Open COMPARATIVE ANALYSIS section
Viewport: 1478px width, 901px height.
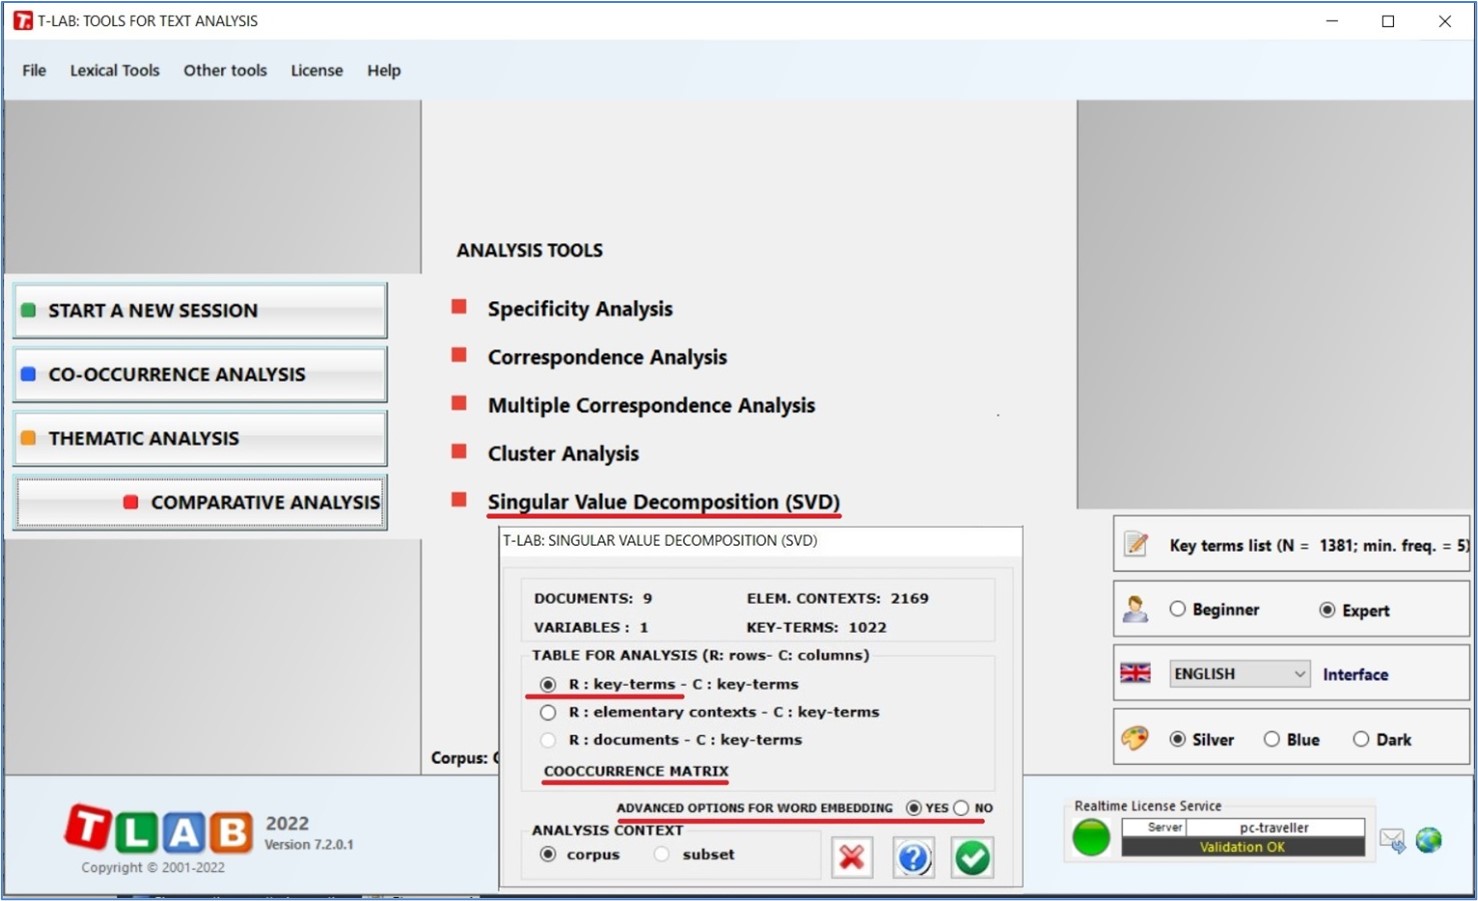pos(200,502)
